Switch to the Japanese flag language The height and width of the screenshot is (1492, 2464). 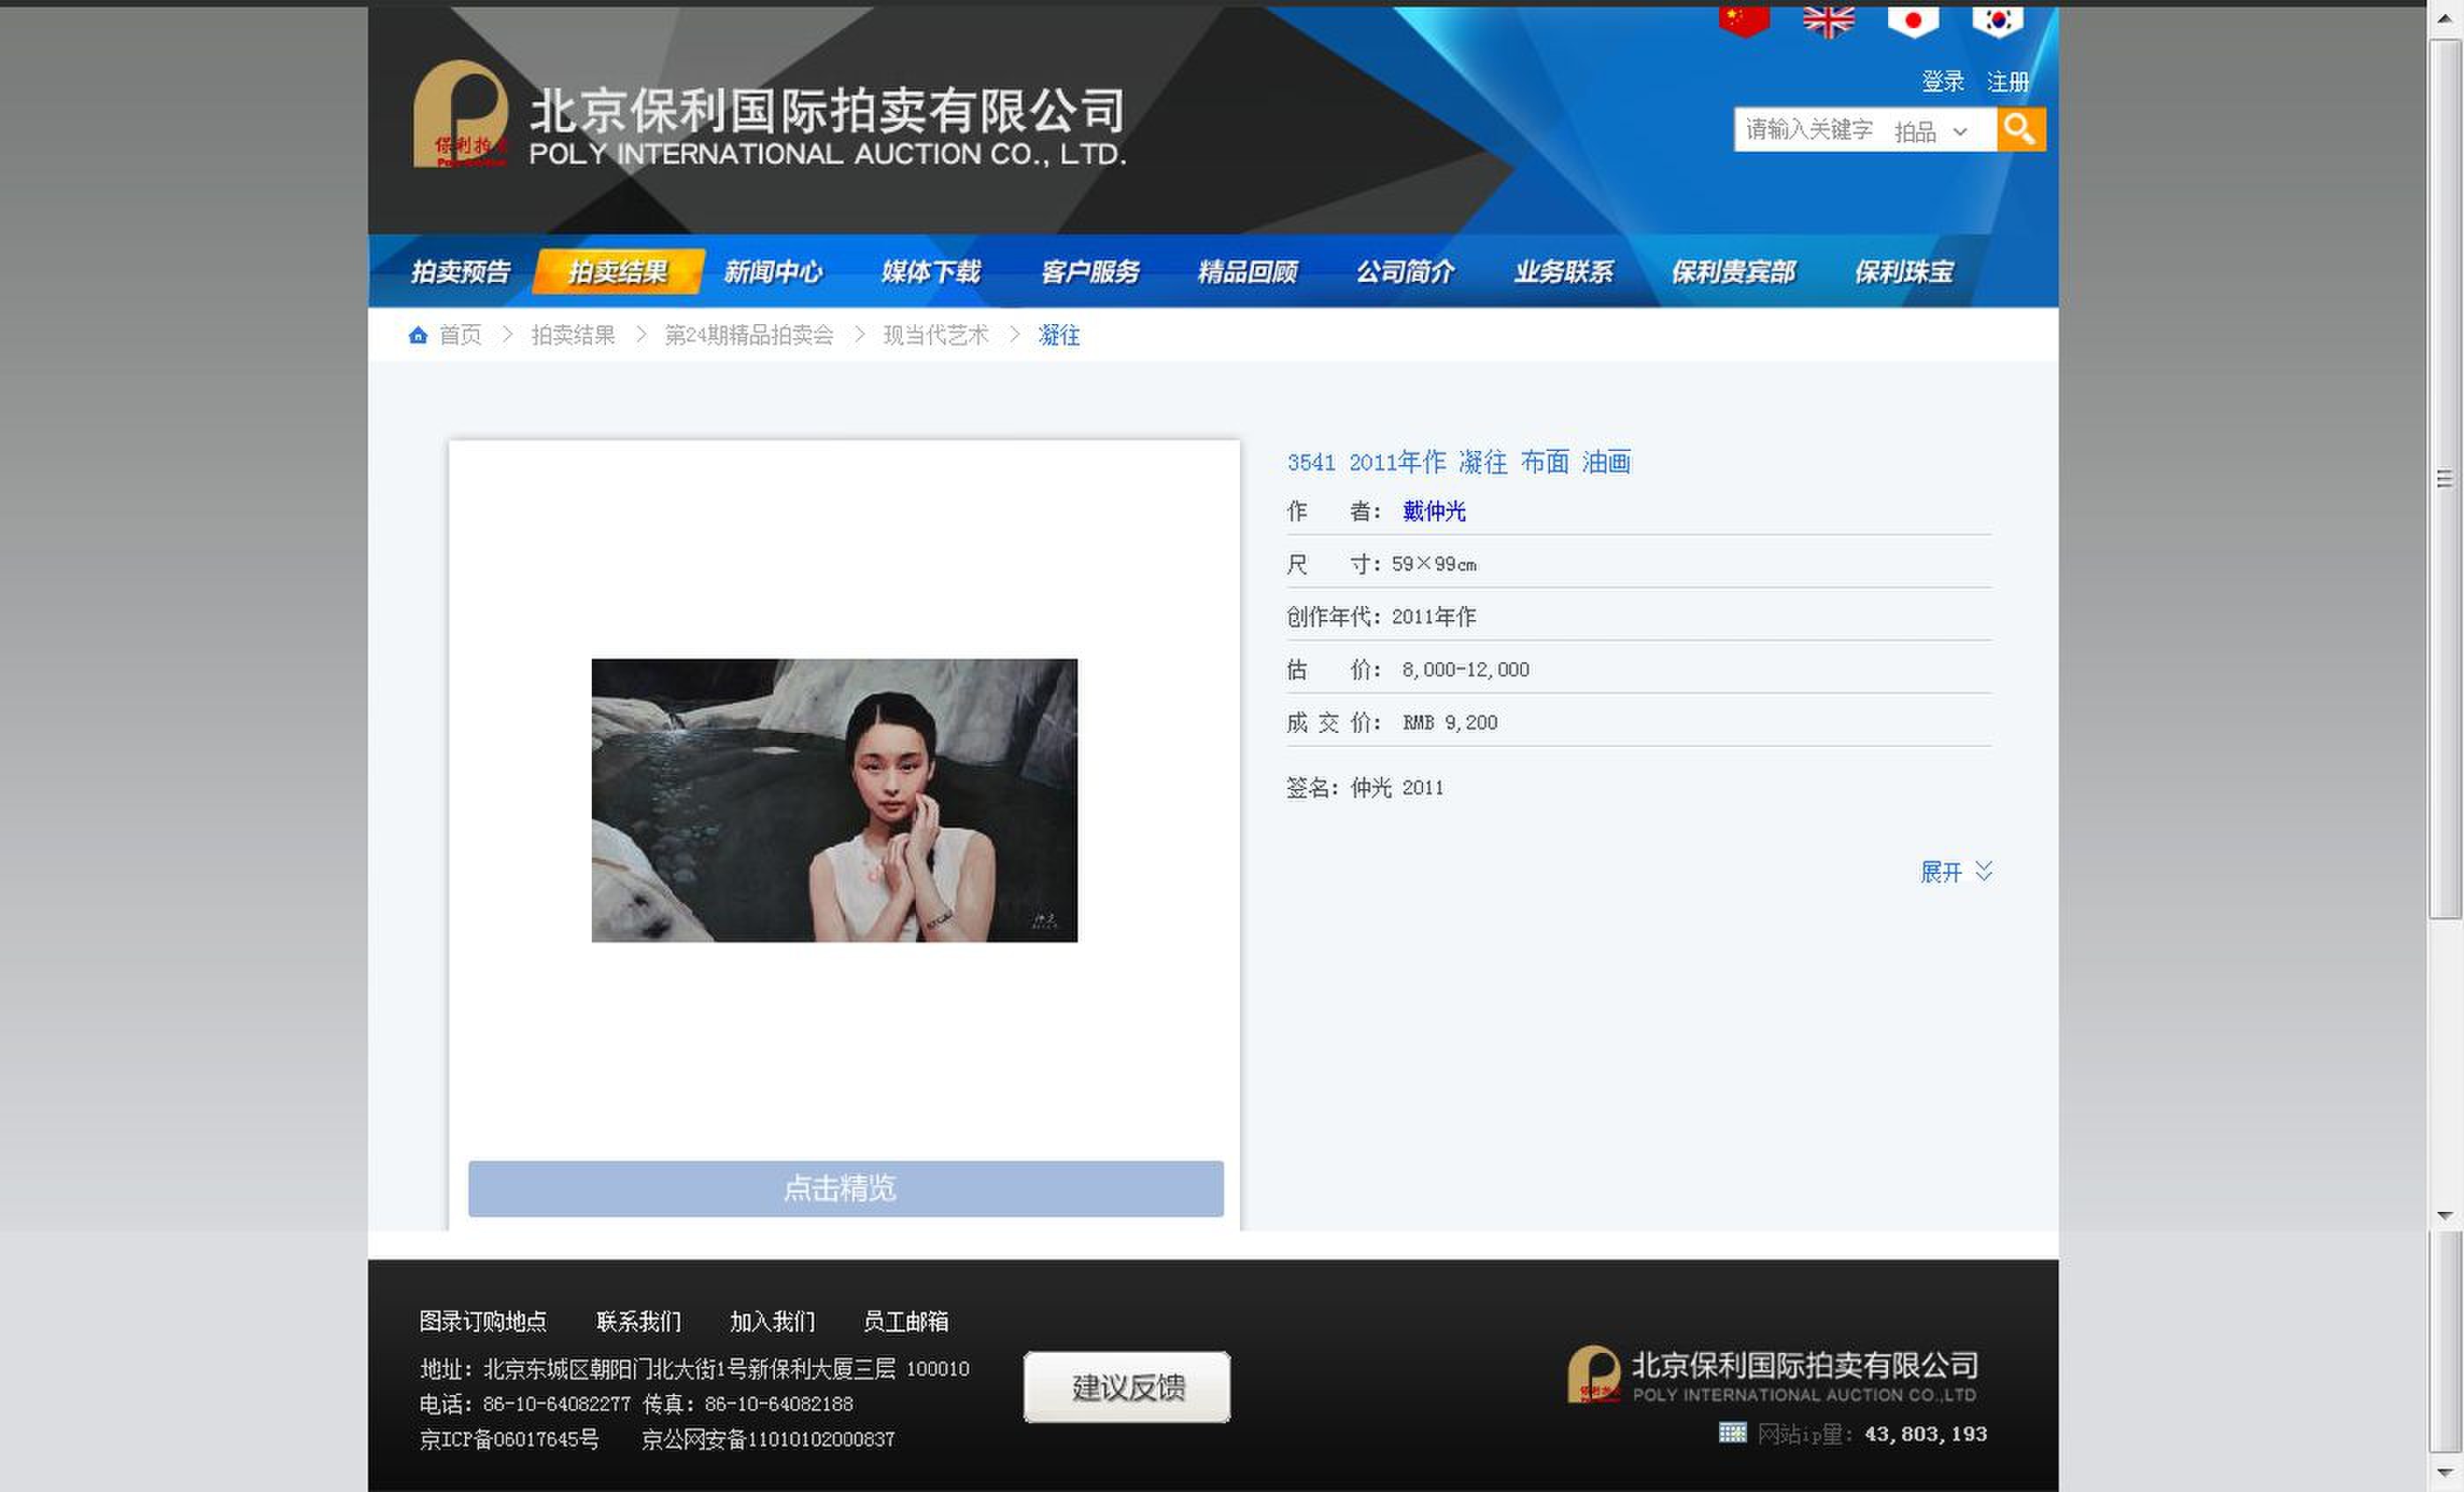pyautogui.click(x=1913, y=21)
